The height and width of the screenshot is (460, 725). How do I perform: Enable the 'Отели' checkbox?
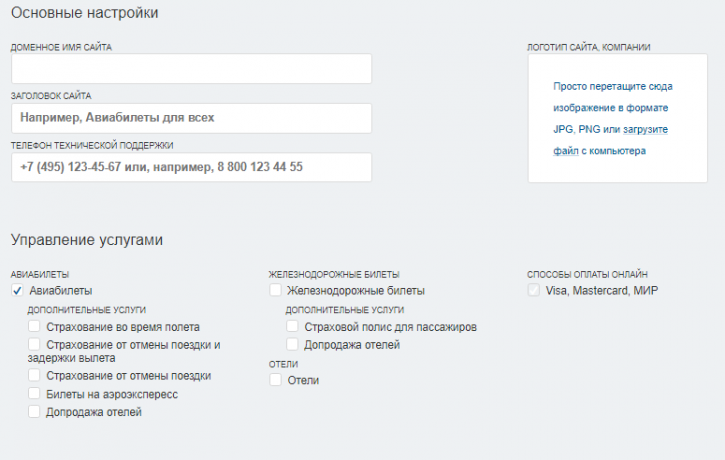(x=275, y=380)
